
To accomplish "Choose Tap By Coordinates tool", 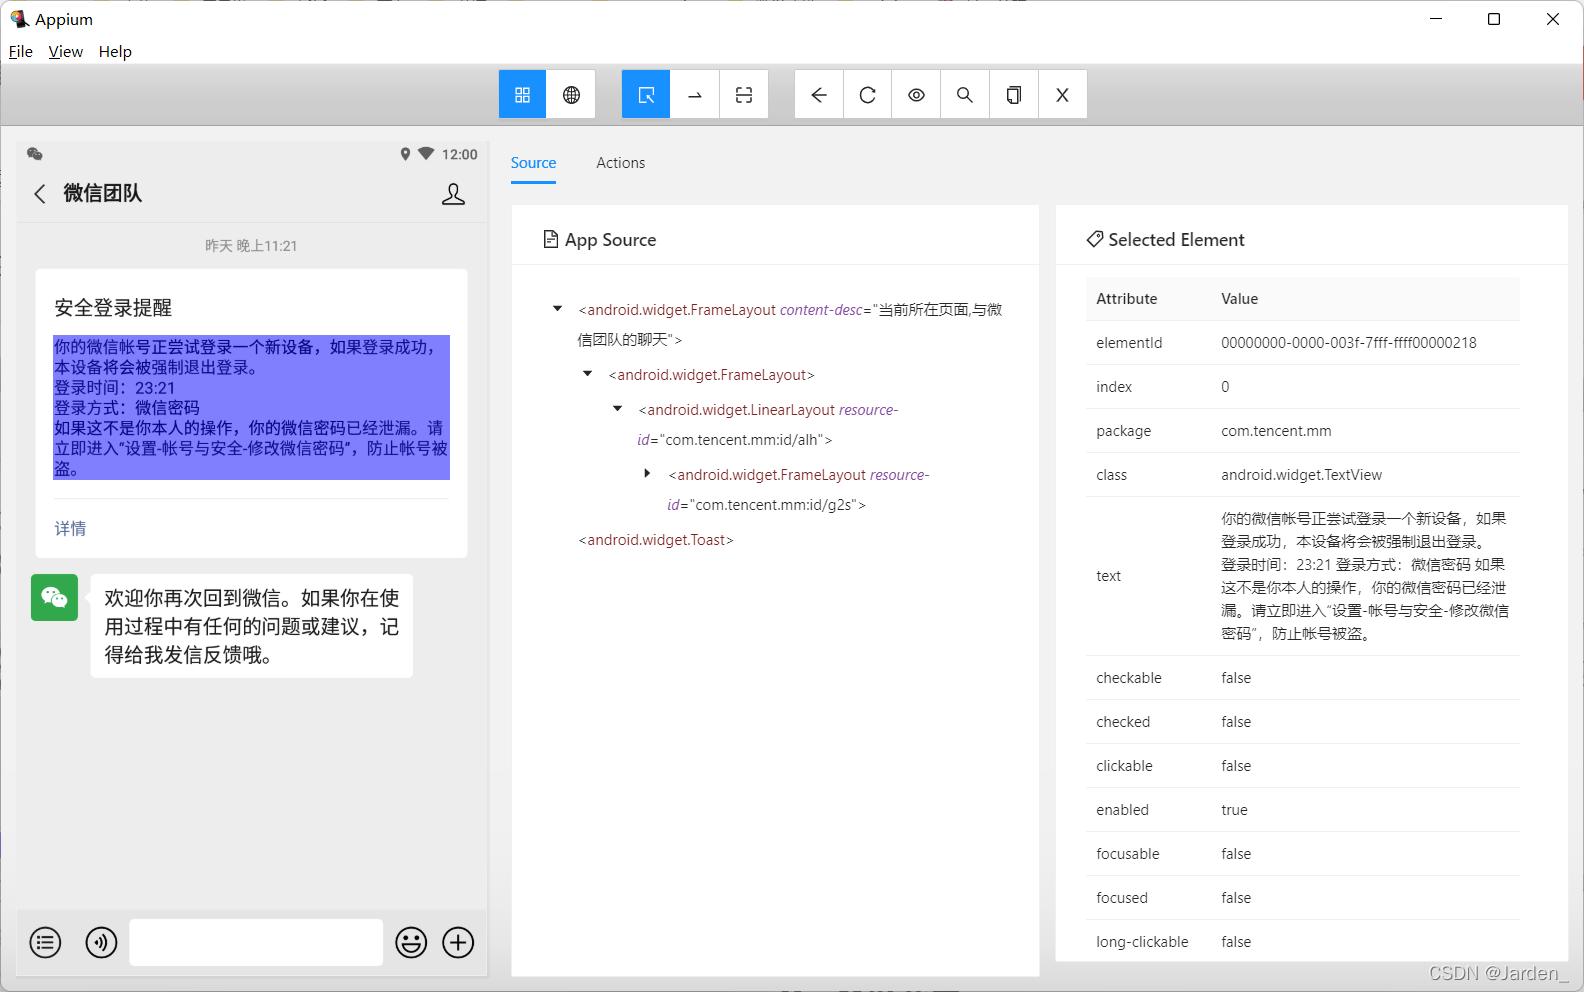I will [x=744, y=95].
